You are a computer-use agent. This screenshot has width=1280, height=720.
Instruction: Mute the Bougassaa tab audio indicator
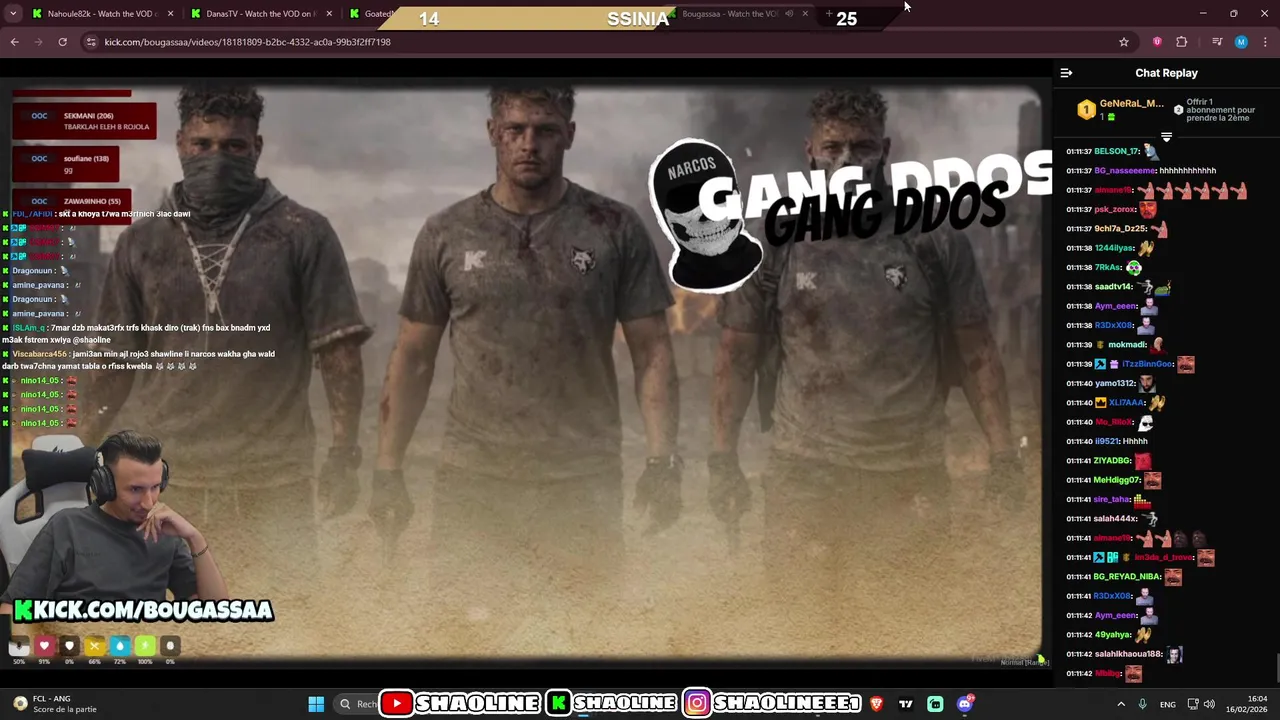click(x=789, y=14)
